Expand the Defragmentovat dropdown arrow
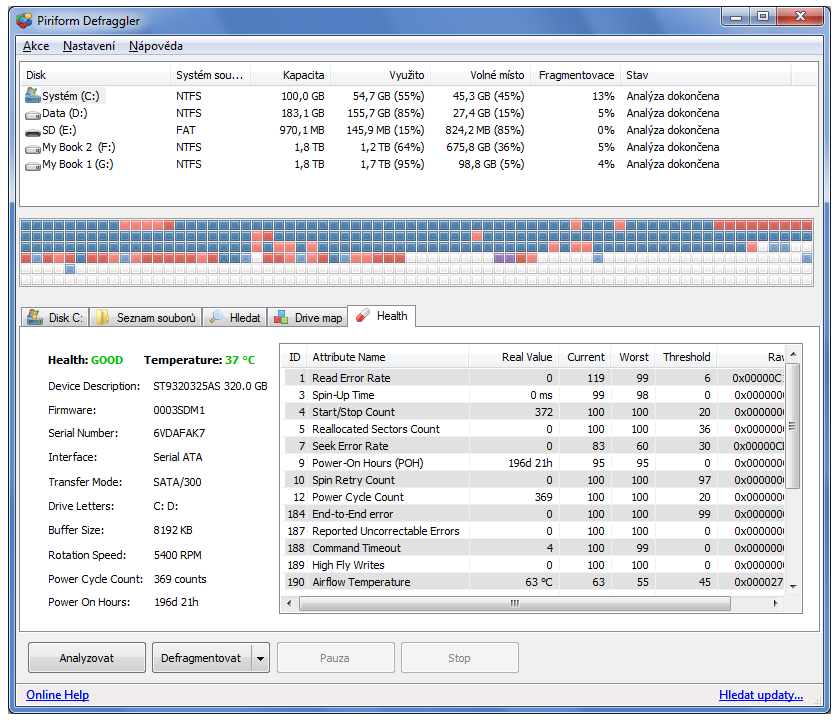Viewport: 840px width, 720px height. click(261, 658)
